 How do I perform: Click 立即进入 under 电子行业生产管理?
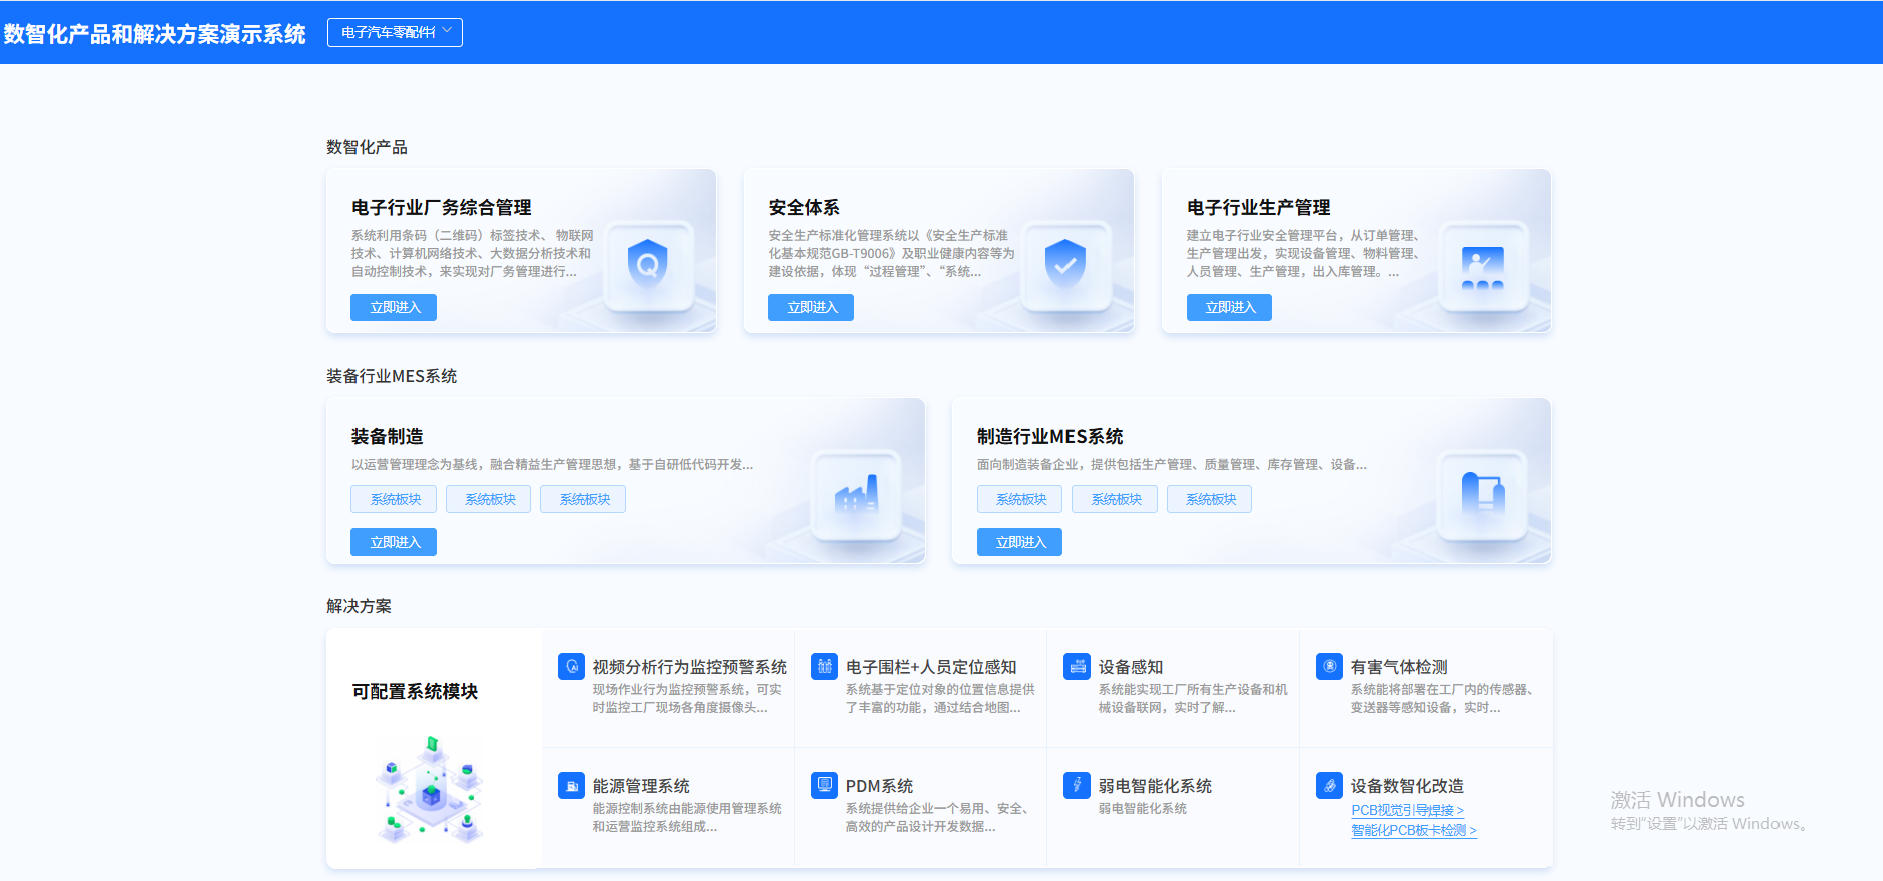tap(1229, 307)
